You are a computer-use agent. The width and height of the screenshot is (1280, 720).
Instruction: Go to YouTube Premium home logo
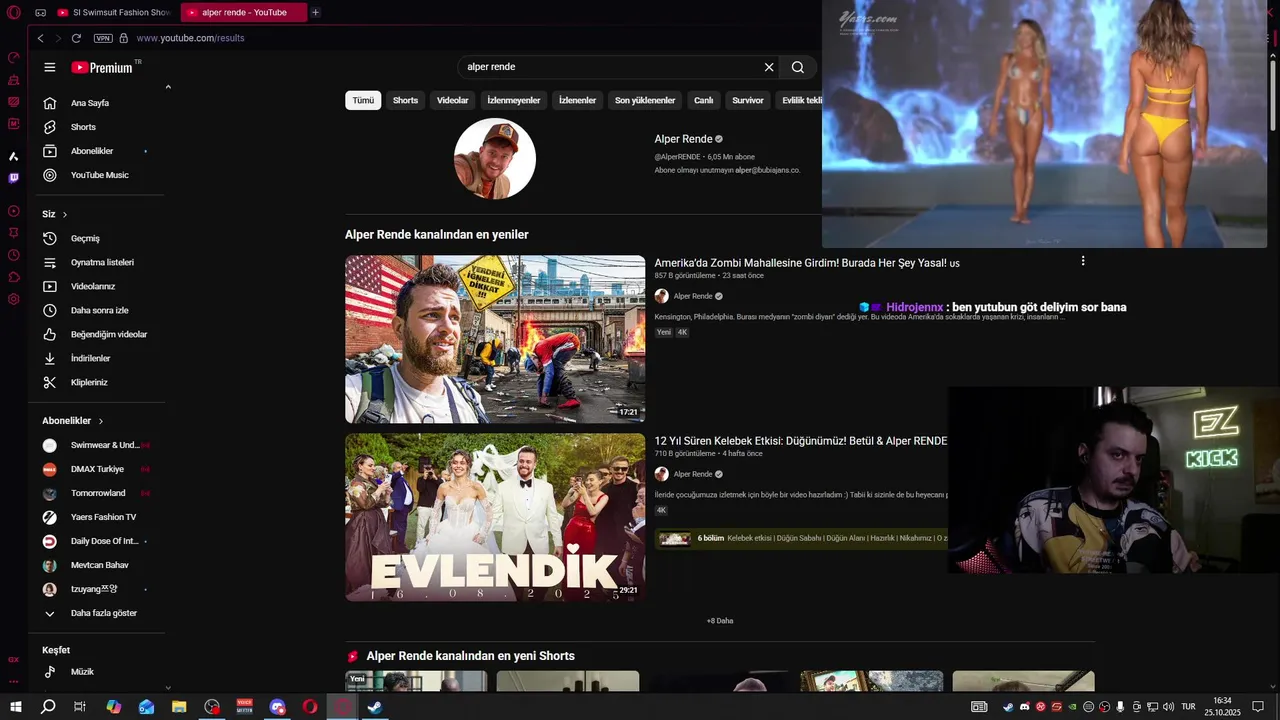pos(105,67)
